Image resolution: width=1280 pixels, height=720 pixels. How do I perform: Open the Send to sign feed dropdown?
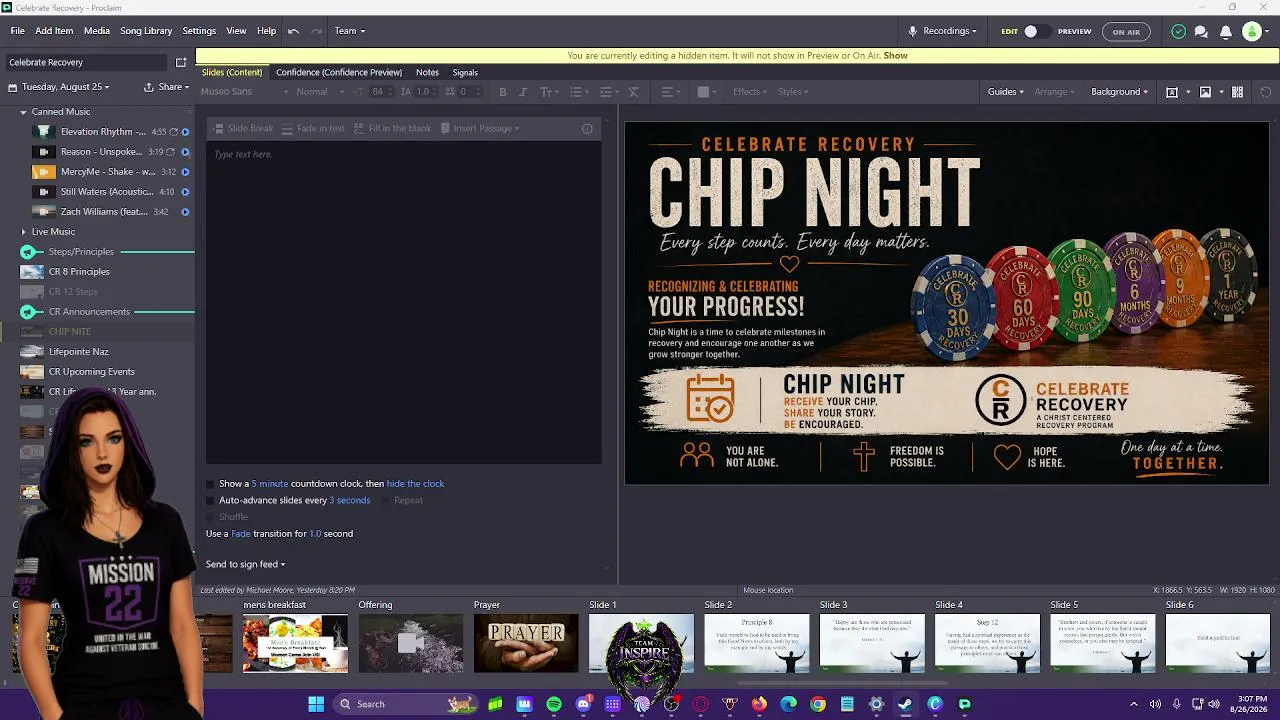click(x=245, y=565)
